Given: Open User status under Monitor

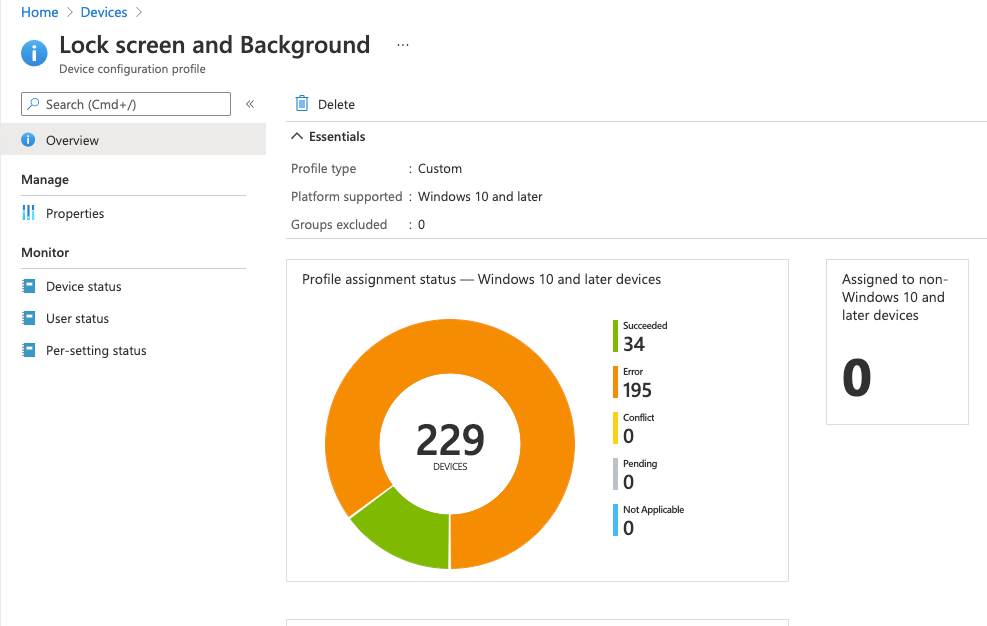Looking at the screenshot, I should point(77,319).
